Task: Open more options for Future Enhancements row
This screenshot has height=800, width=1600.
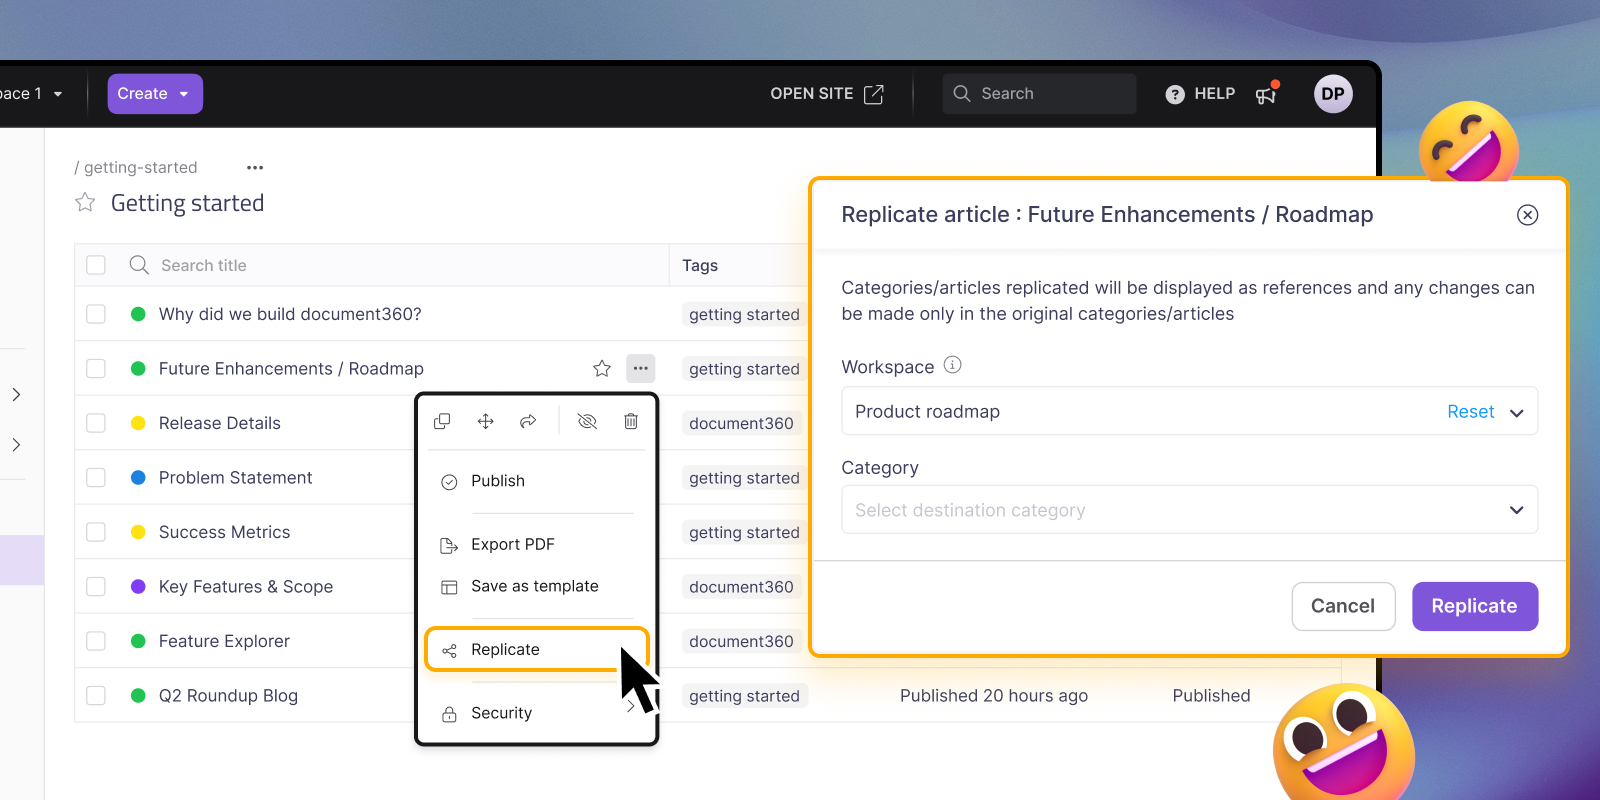Action: point(641,368)
